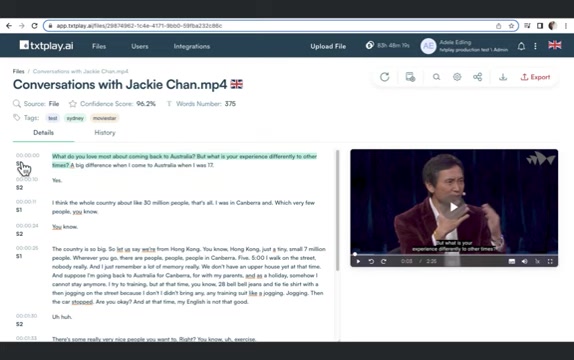Switch to the History tab
Viewport: 574px width, 360px height.
tap(105, 133)
